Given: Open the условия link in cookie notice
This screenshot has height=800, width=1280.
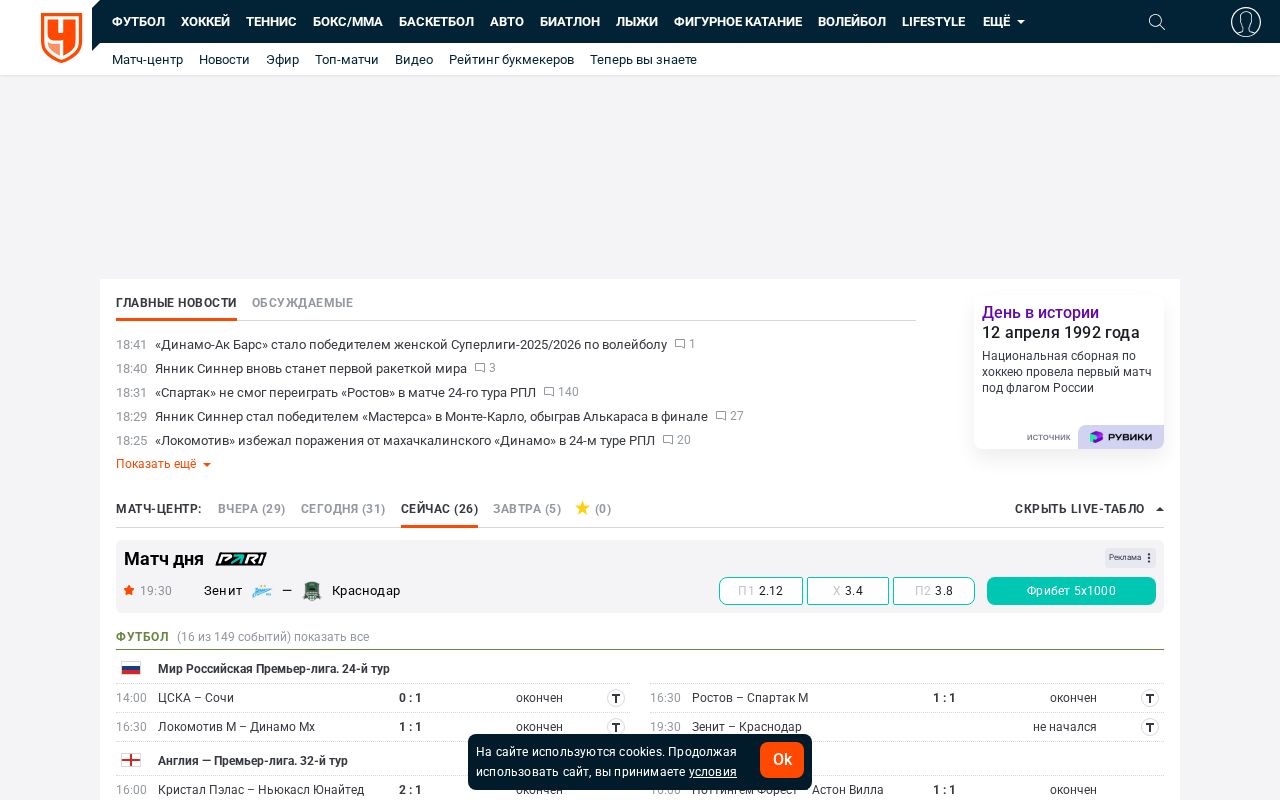Looking at the screenshot, I should click(x=713, y=772).
